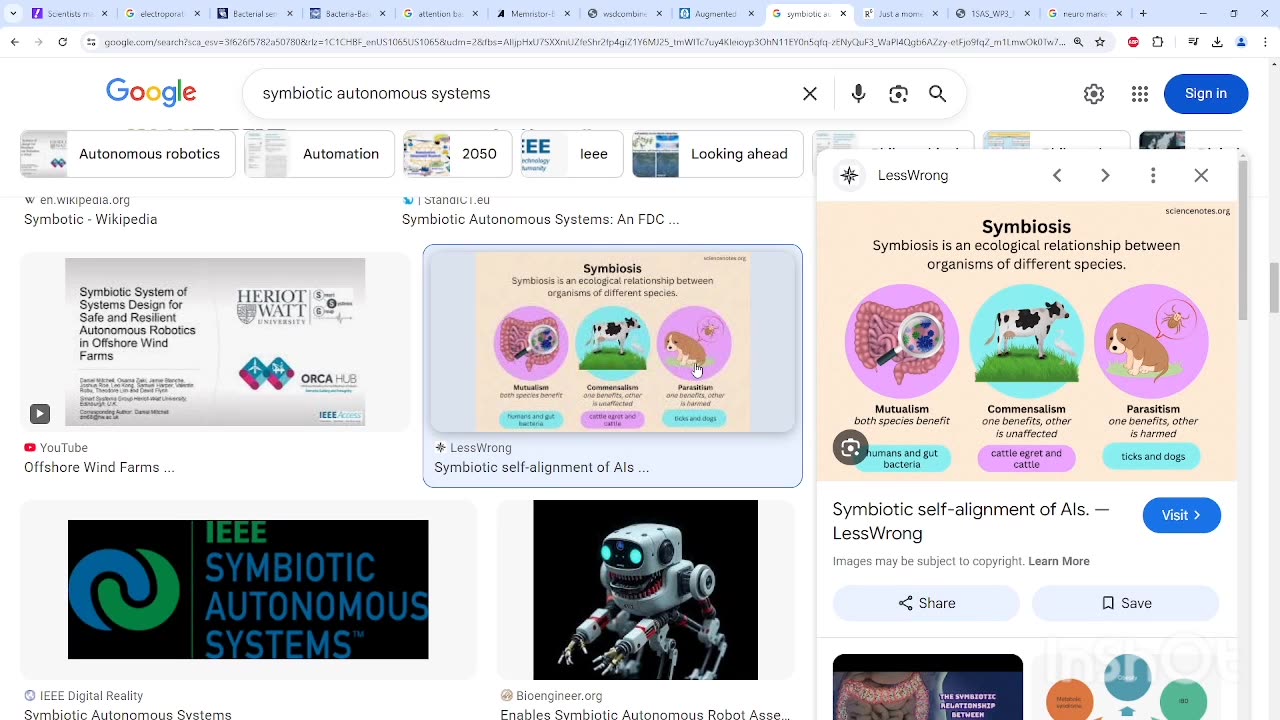Select the Looking ahead filter chip

tap(718, 154)
